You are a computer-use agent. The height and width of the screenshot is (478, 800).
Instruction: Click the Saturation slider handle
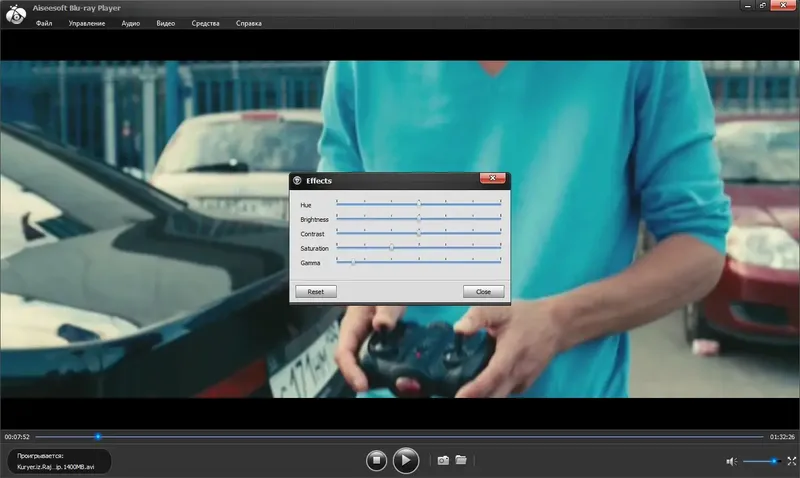[x=391, y=247]
